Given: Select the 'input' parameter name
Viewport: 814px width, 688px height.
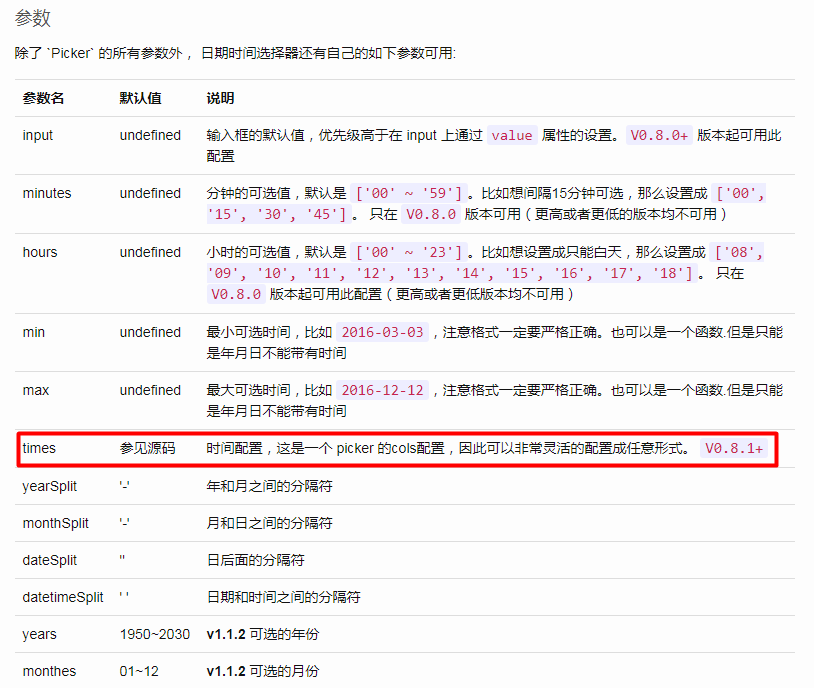Looking at the screenshot, I should tap(36, 135).
